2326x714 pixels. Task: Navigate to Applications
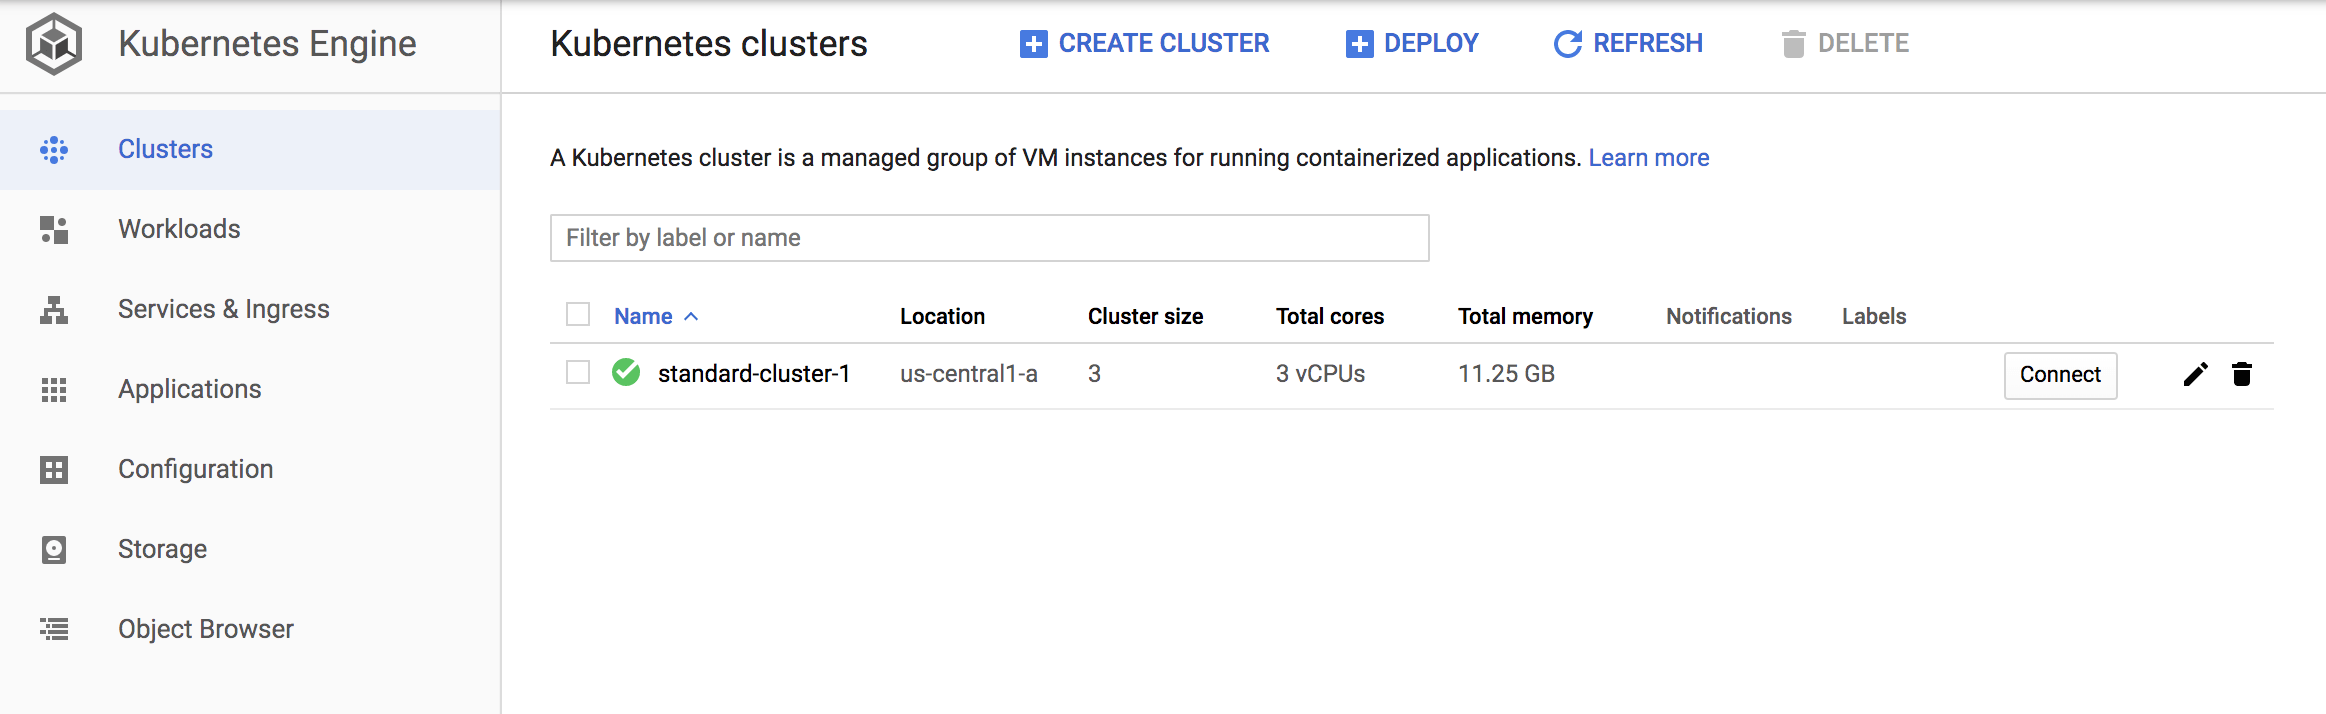(250, 389)
